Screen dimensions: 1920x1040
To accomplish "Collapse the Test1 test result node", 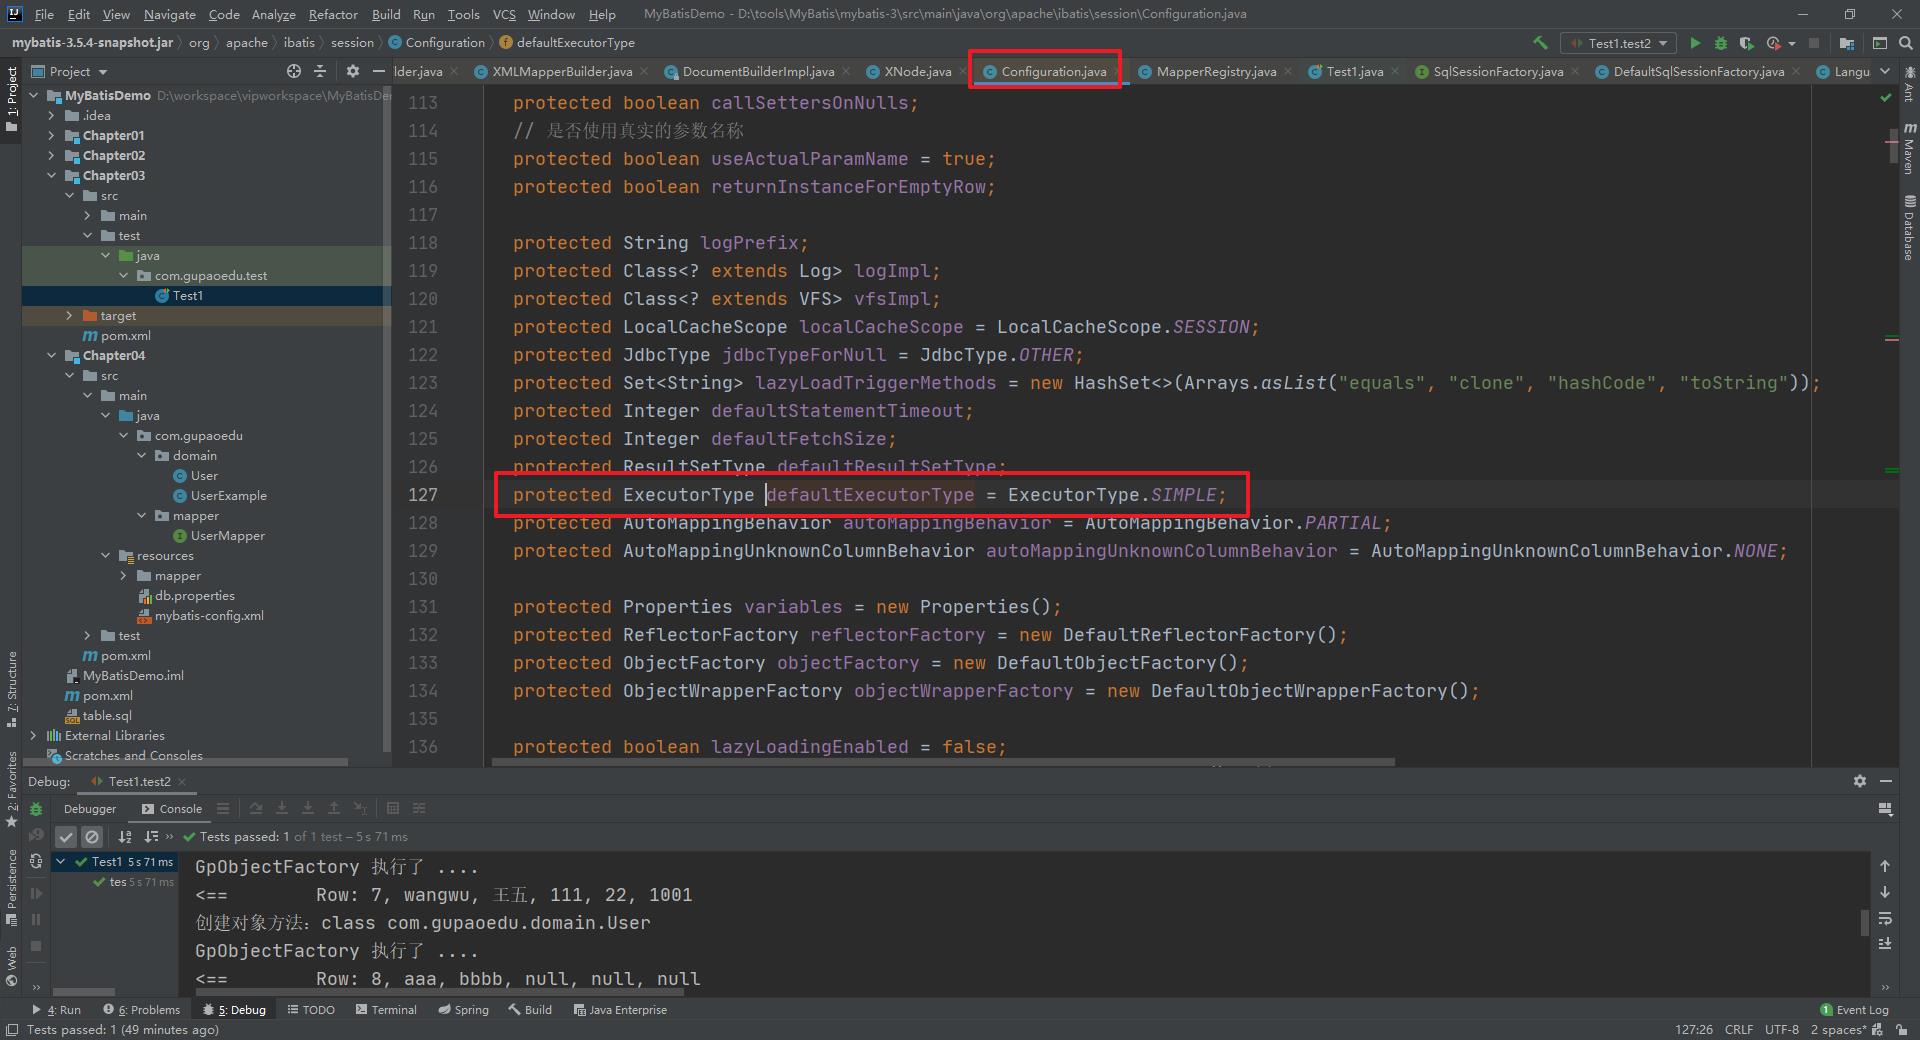I will pyautogui.click(x=62, y=861).
